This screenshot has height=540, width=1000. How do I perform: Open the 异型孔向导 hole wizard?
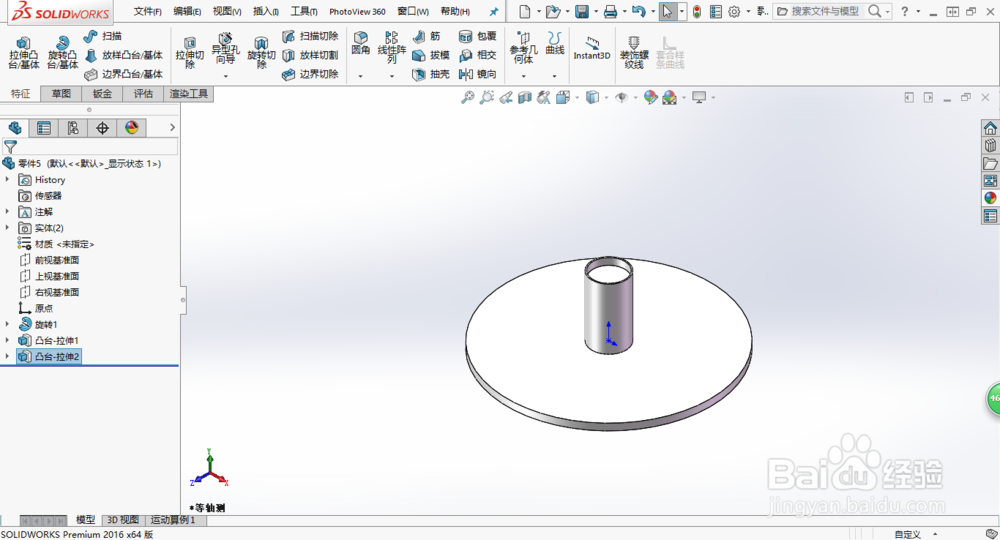(225, 50)
